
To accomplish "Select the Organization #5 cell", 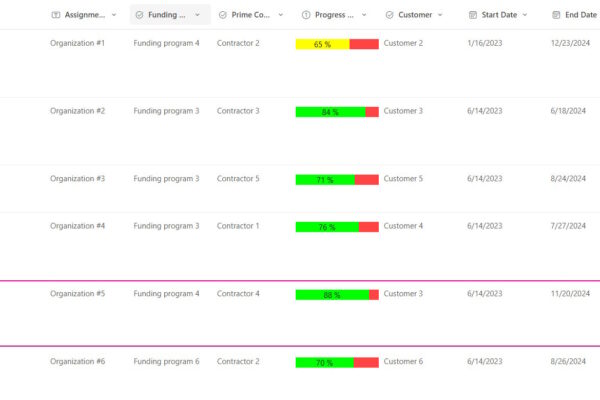I will [x=77, y=294].
